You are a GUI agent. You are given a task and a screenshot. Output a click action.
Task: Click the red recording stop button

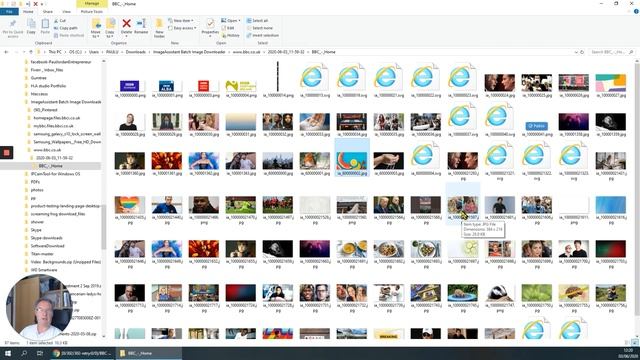[7, 153]
